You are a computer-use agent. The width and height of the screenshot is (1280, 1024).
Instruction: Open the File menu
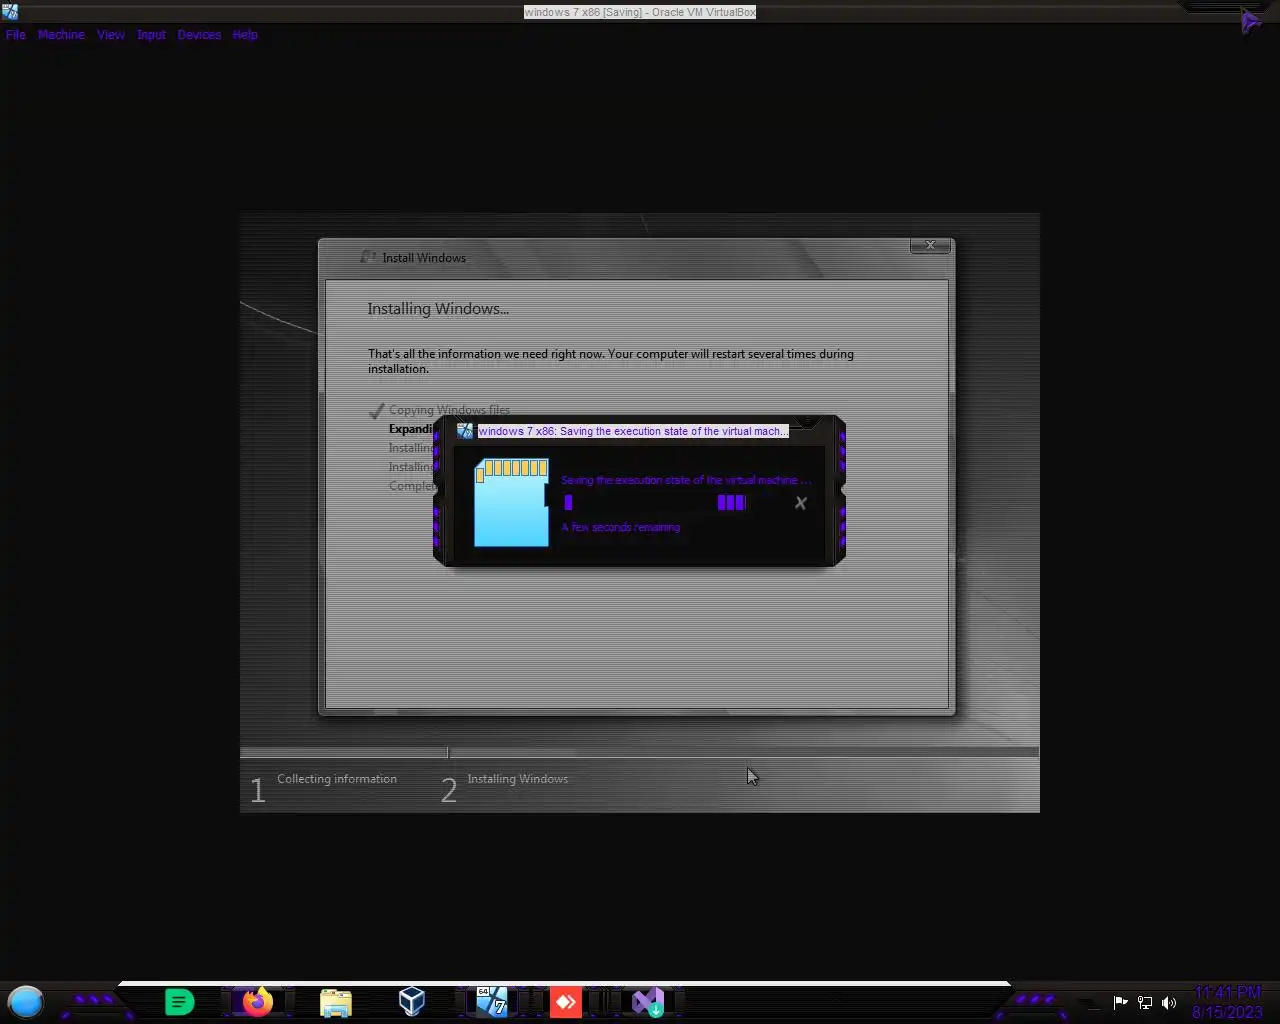(x=16, y=34)
